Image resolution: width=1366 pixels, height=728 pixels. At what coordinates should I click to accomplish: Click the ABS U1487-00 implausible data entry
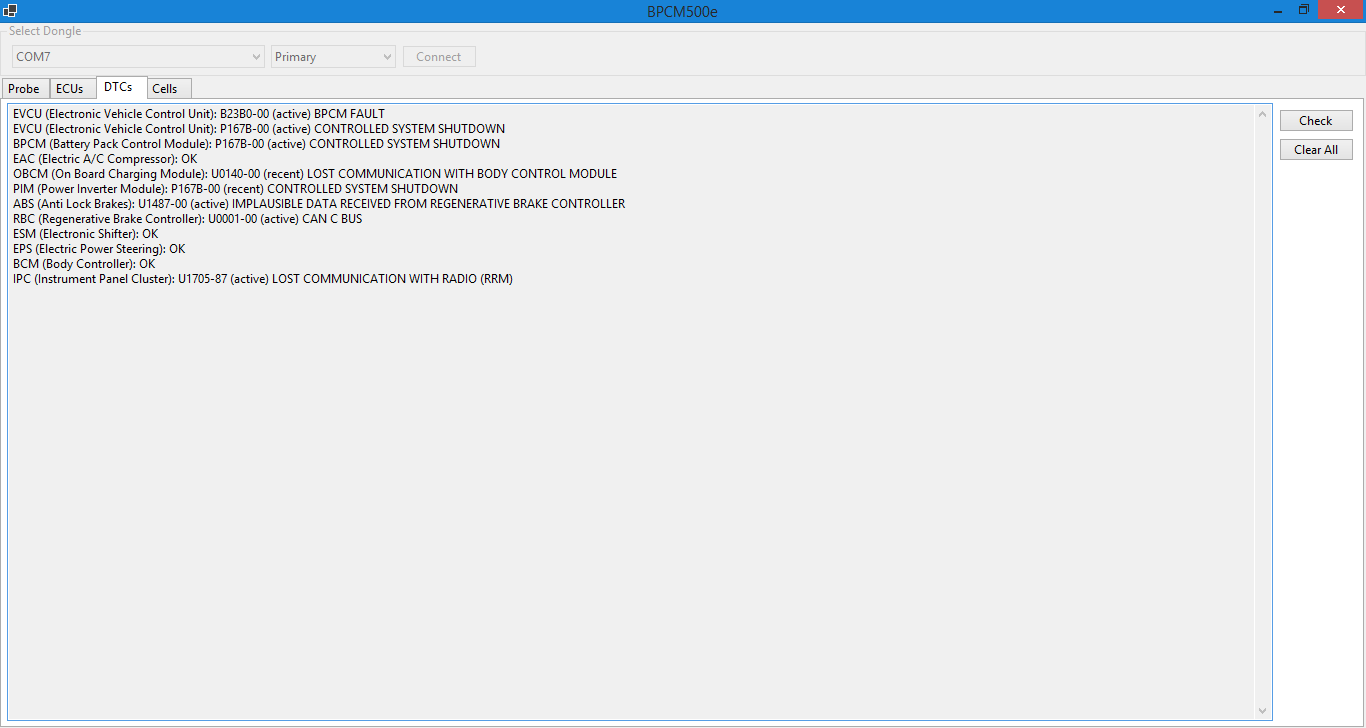(x=319, y=204)
